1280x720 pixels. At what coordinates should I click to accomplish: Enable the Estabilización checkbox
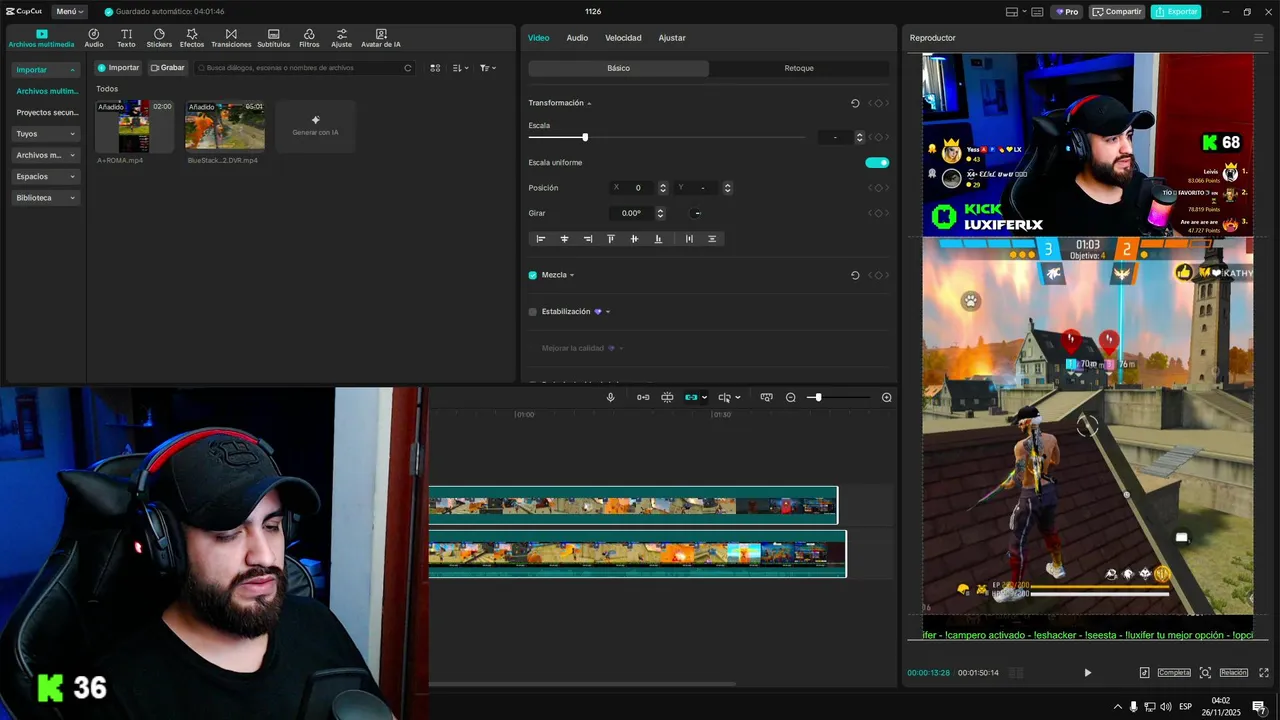[x=533, y=312]
